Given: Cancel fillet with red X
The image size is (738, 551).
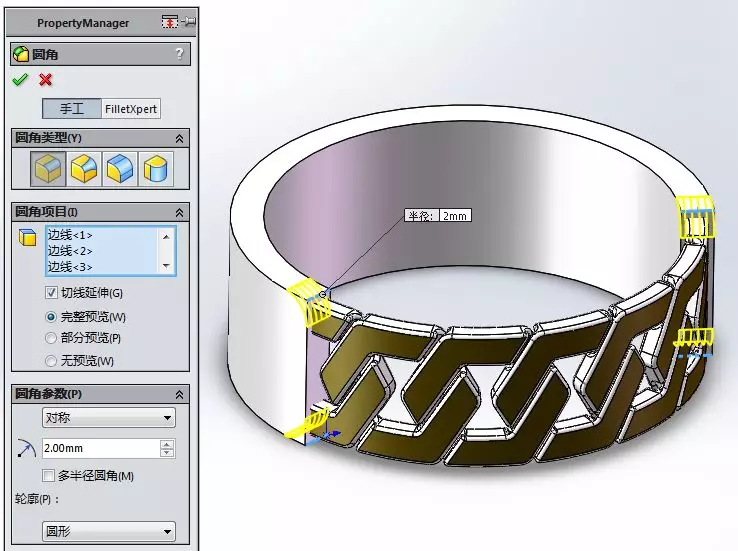Looking at the screenshot, I should click(x=46, y=80).
